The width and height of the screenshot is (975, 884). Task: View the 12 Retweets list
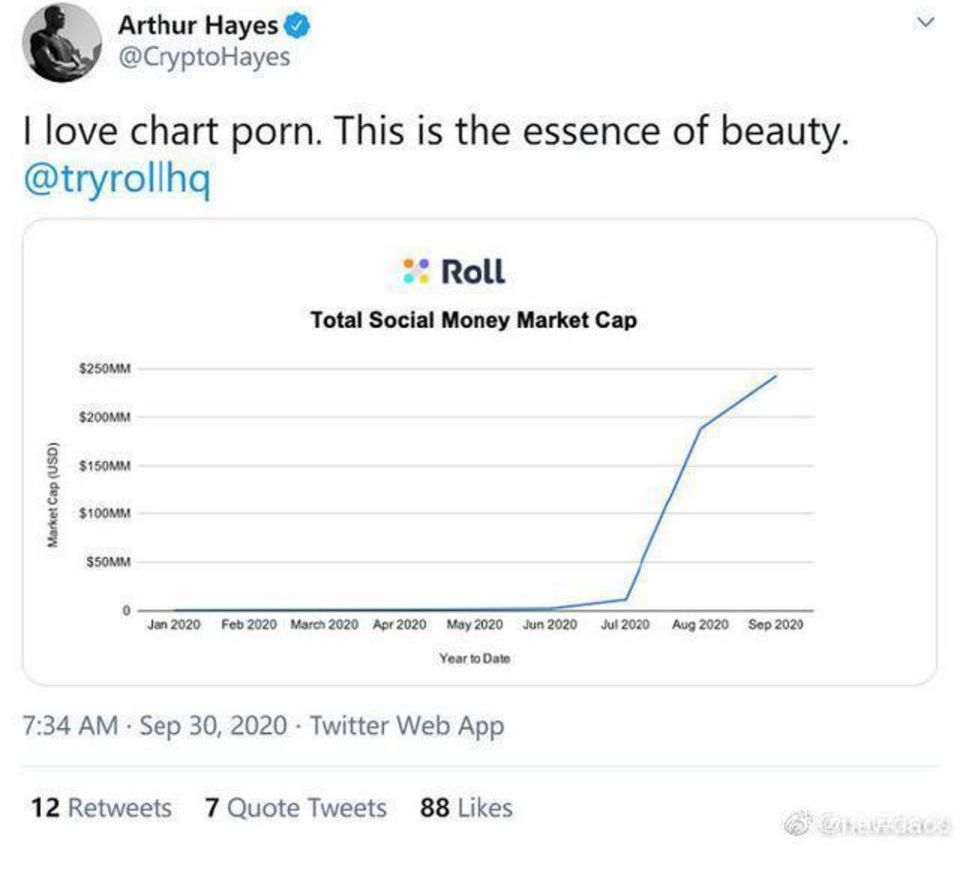pyautogui.click(x=101, y=808)
